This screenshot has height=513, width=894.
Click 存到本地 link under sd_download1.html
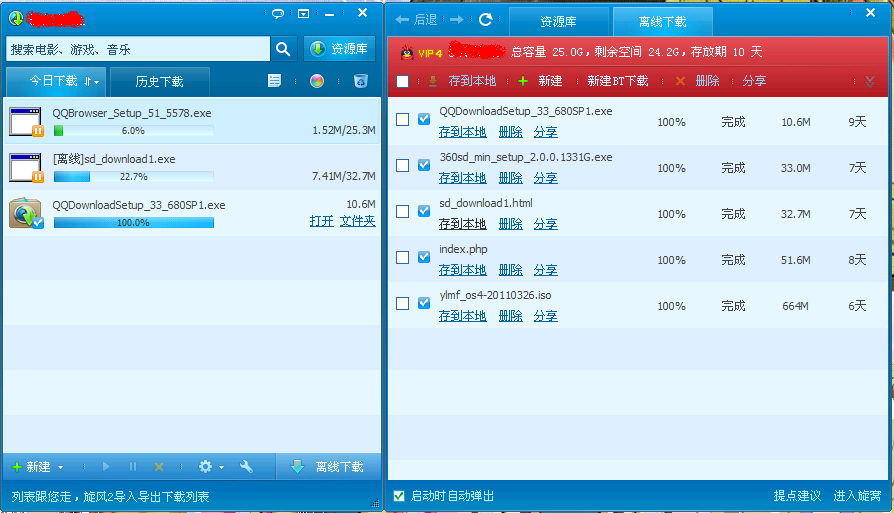(x=462, y=224)
